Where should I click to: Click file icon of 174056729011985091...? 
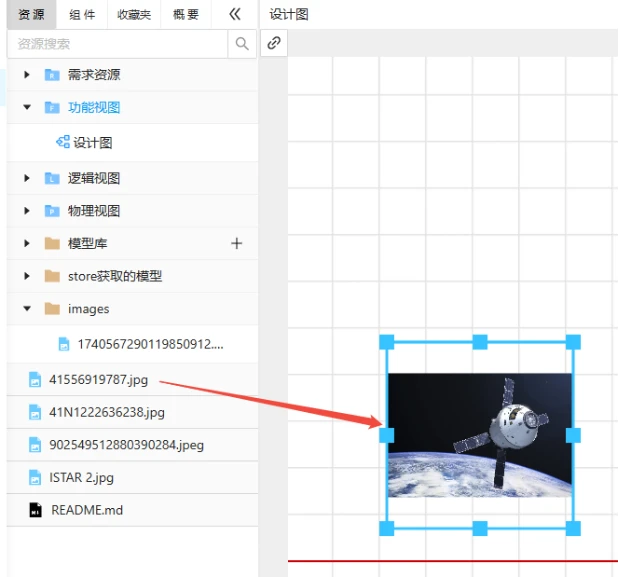tap(64, 344)
